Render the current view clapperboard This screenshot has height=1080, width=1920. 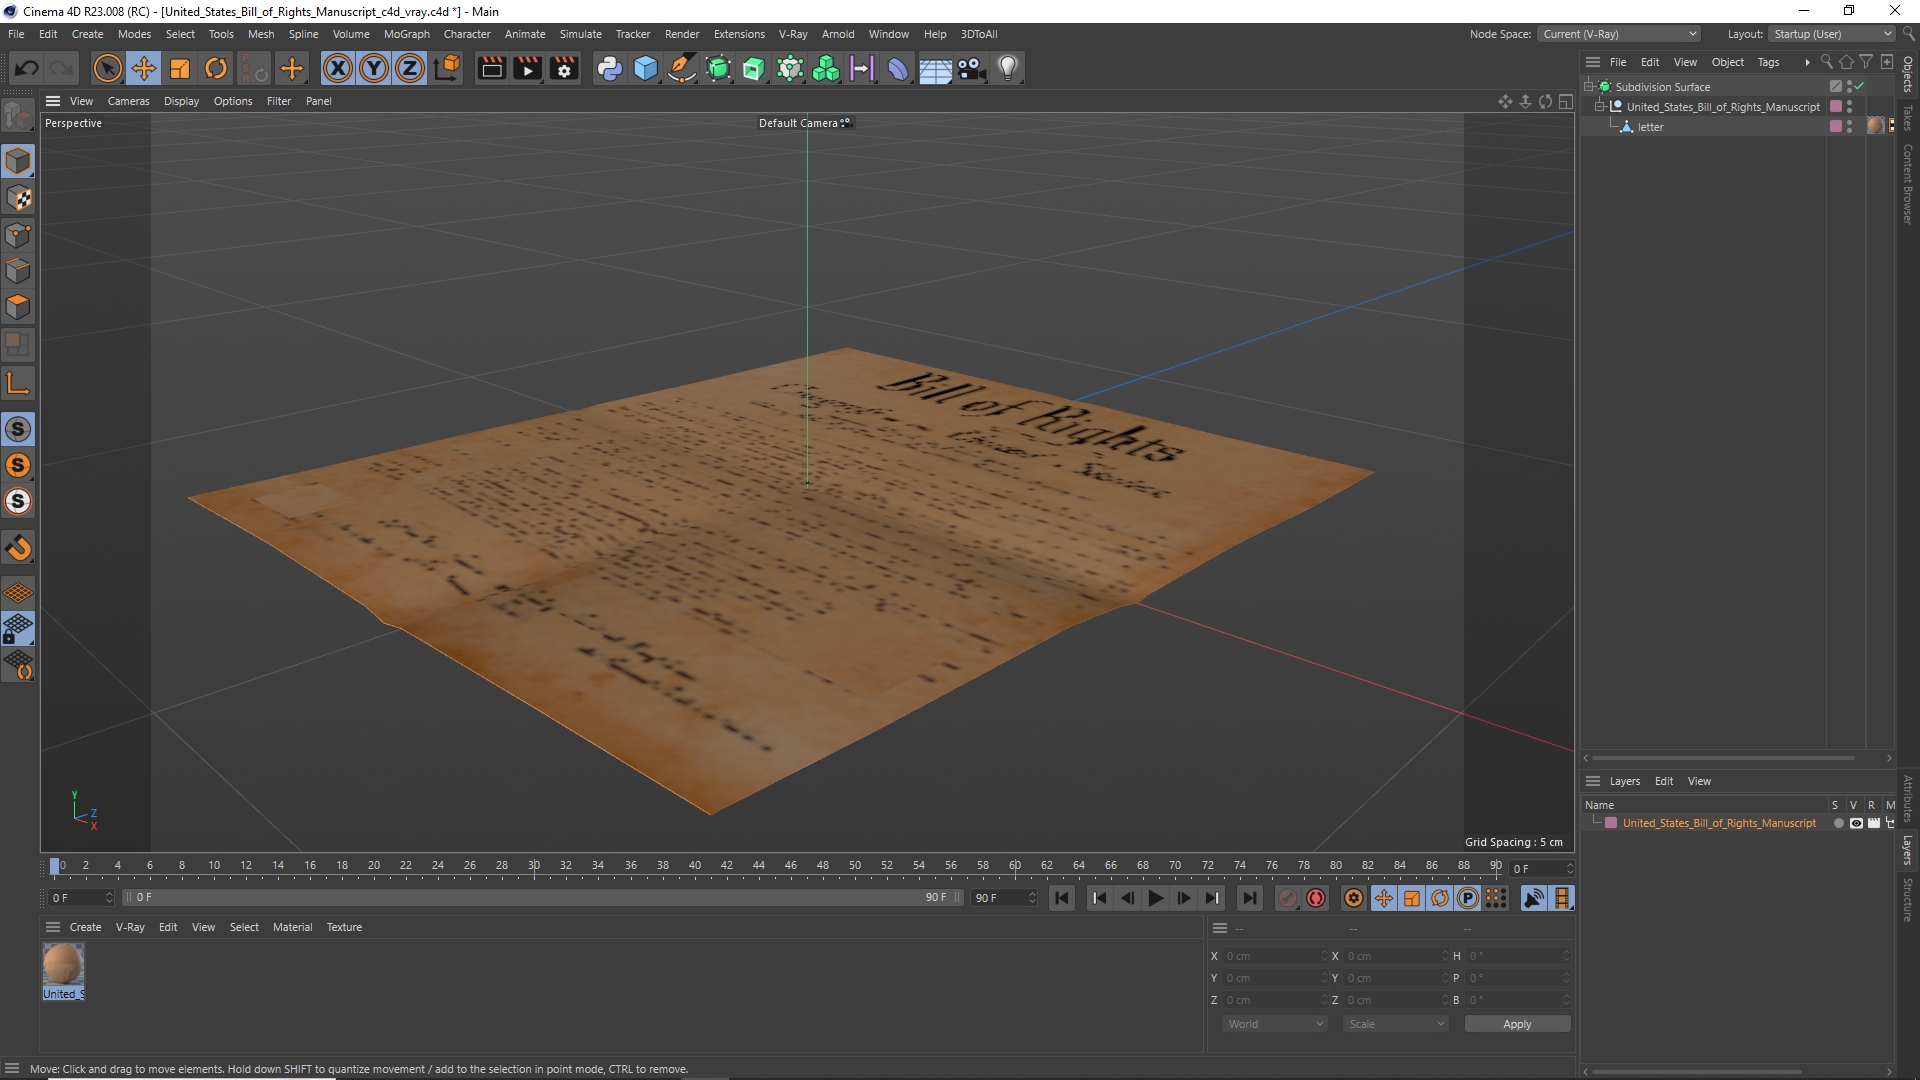pyautogui.click(x=491, y=68)
